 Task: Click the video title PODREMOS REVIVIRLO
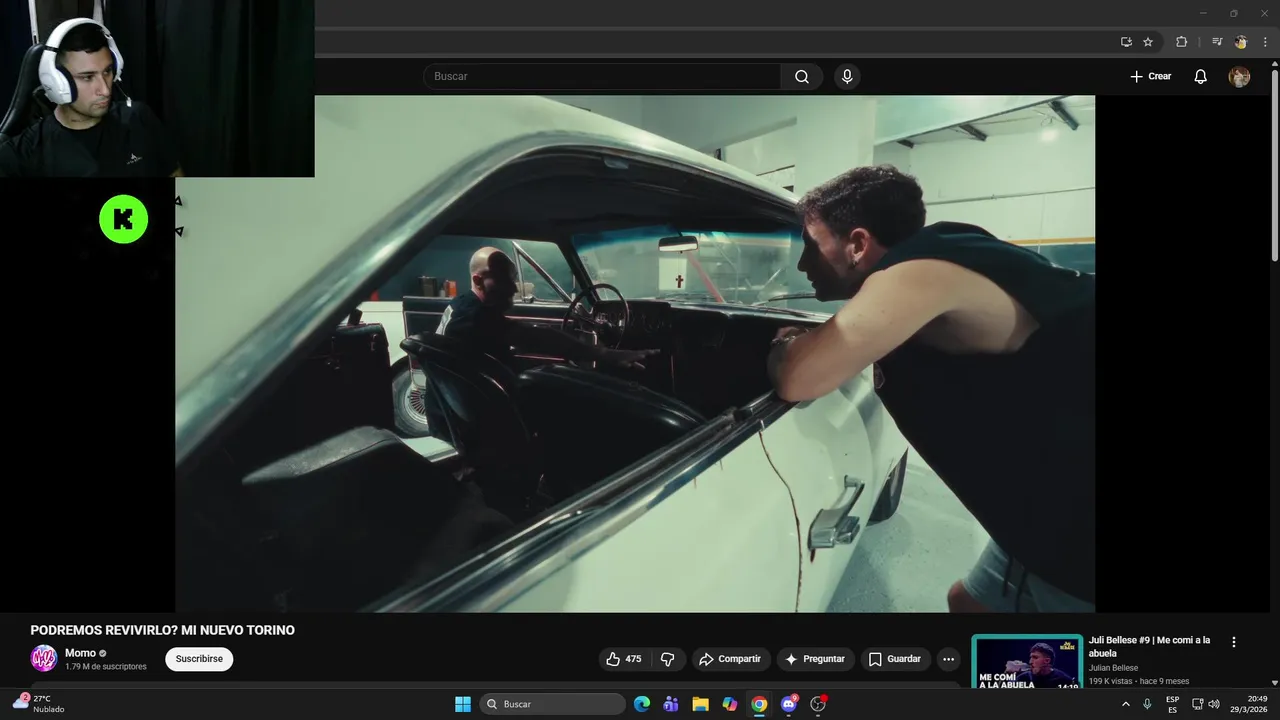coord(163,630)
